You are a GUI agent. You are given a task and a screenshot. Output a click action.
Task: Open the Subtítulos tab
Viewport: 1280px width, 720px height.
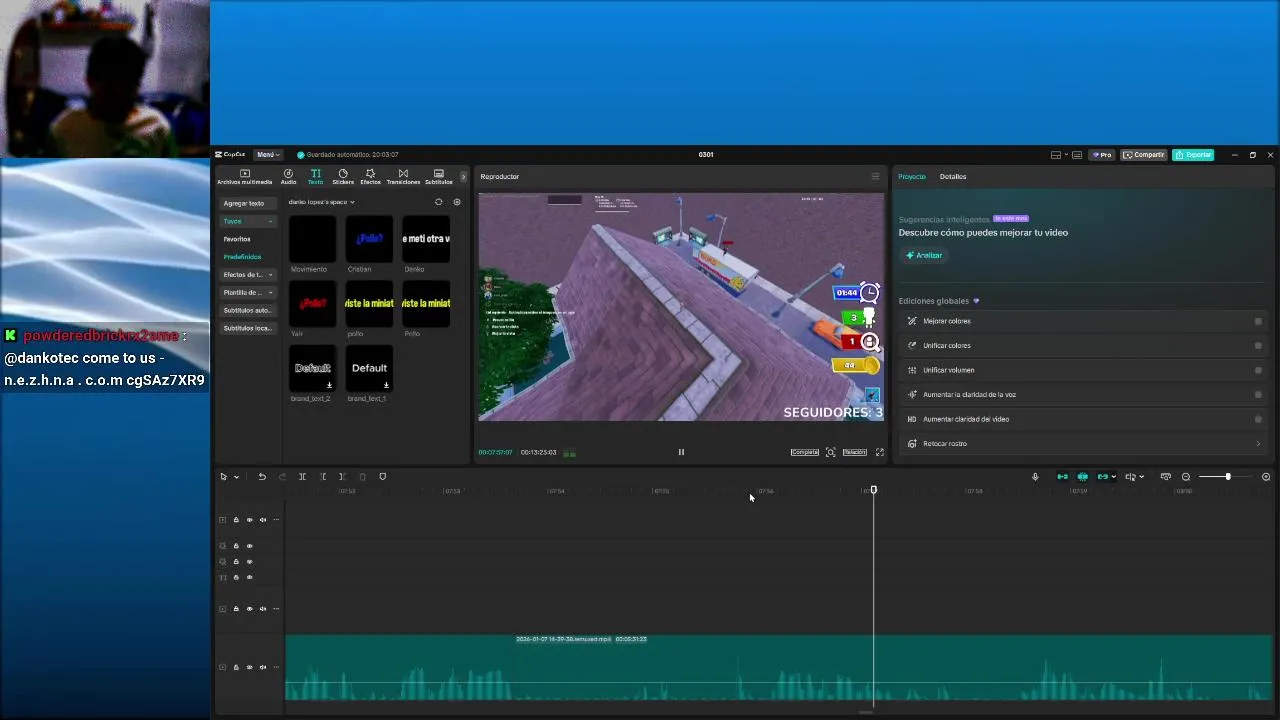(x=438, y=177)
